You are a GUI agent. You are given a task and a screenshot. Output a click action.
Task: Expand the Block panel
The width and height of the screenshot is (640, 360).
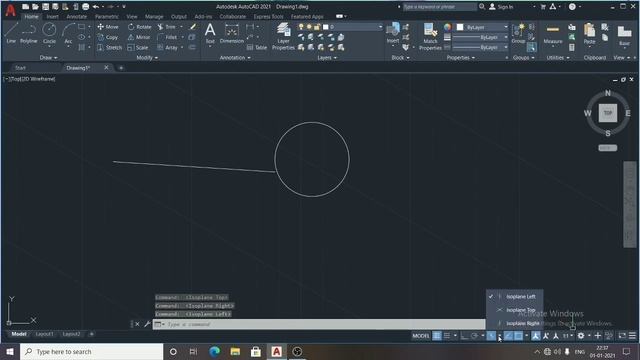point(400,58)
